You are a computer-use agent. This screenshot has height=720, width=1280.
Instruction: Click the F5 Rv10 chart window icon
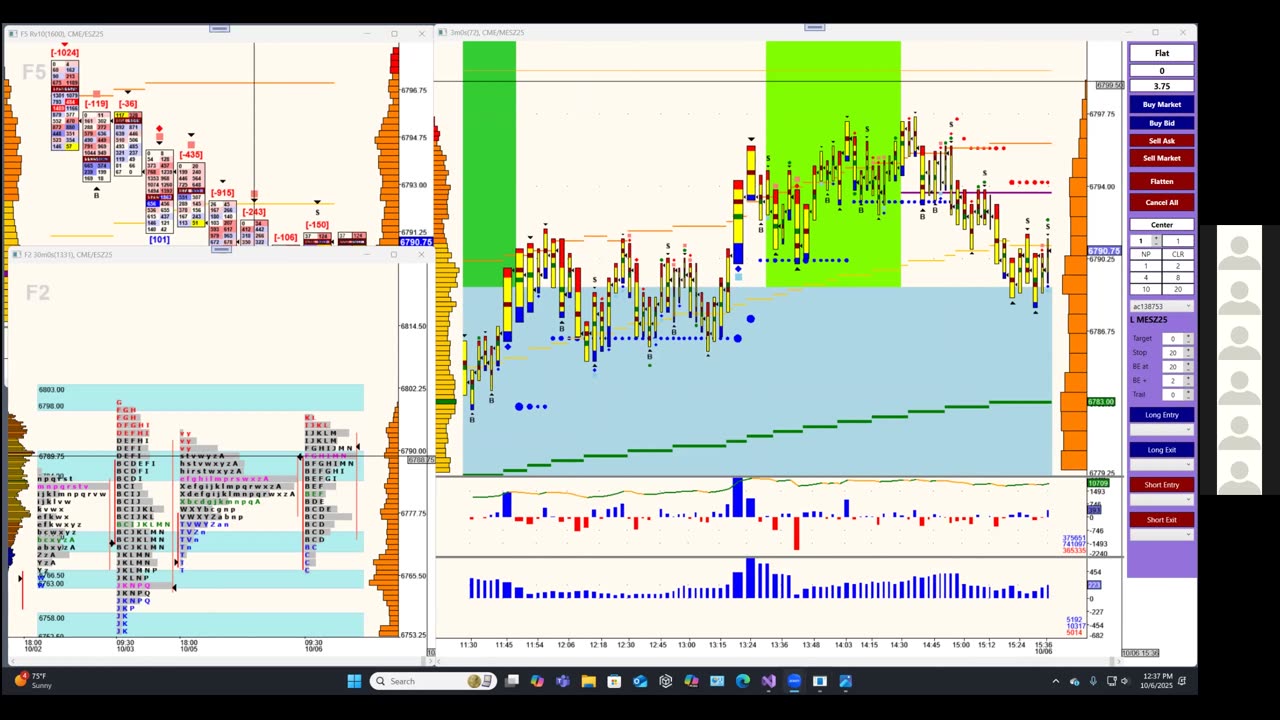tap(12, 34)
